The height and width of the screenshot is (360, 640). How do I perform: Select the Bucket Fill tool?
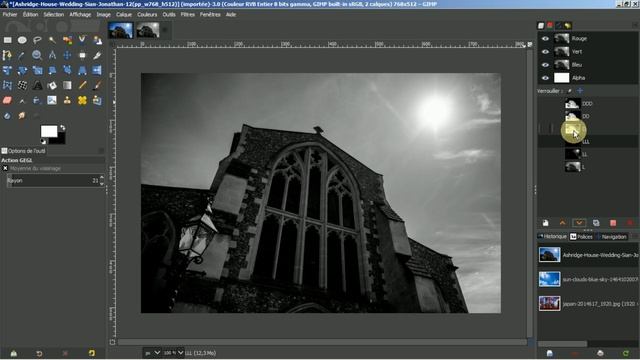coord(52,85)
